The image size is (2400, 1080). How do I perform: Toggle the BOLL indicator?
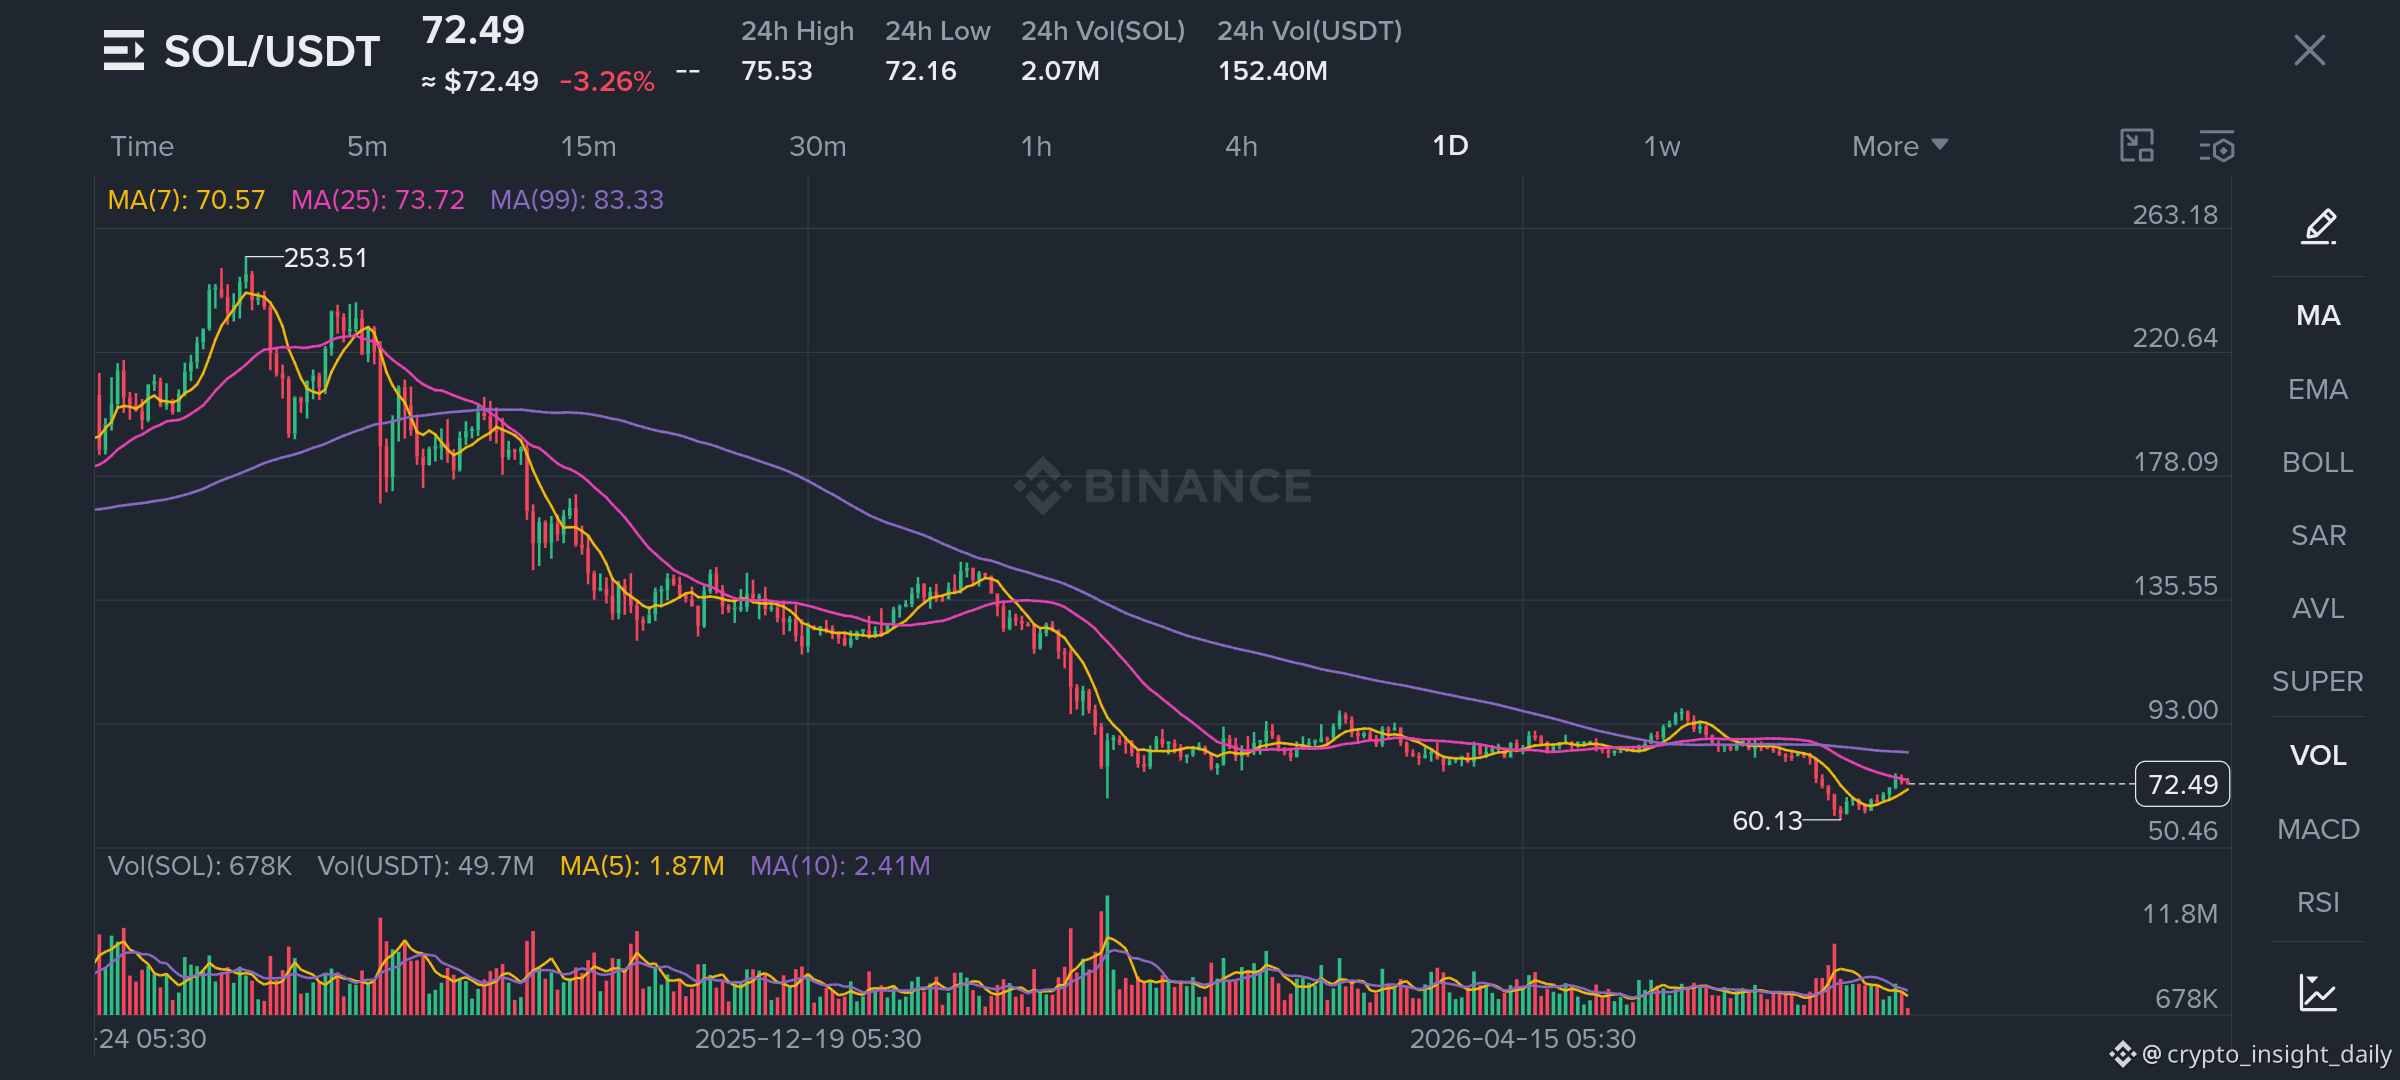(x=2318, y=462)
